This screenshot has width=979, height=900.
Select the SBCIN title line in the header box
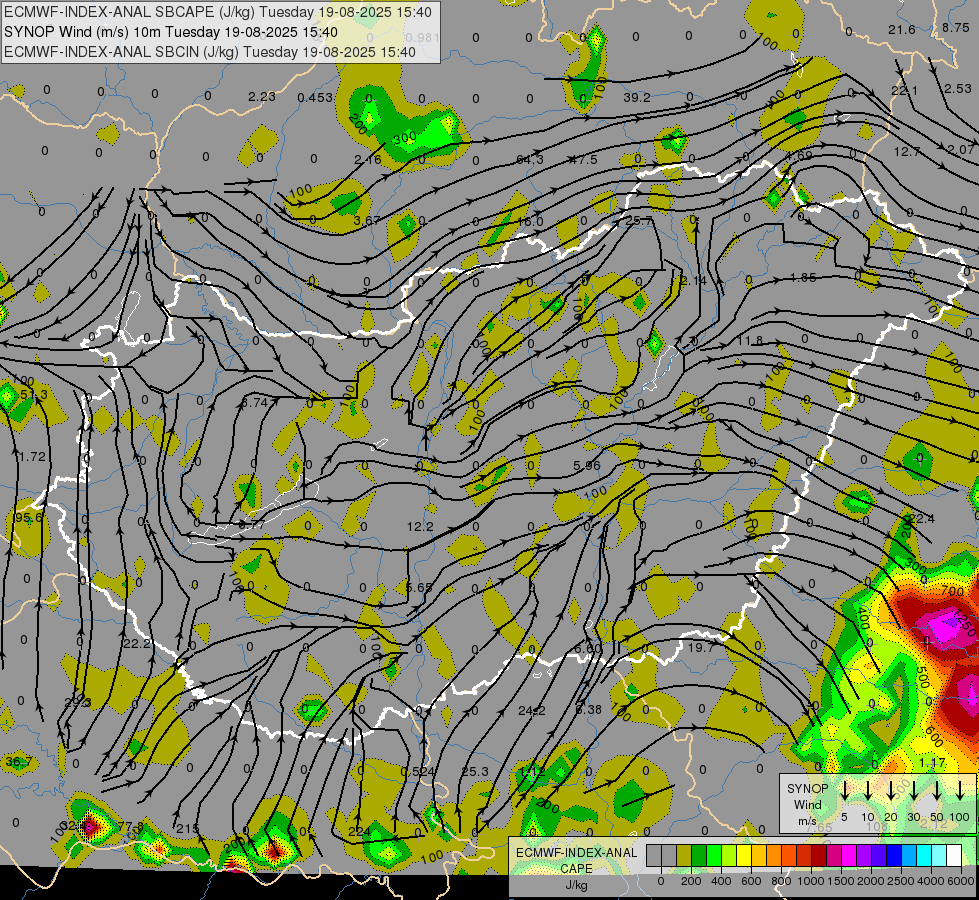(209, 52)
